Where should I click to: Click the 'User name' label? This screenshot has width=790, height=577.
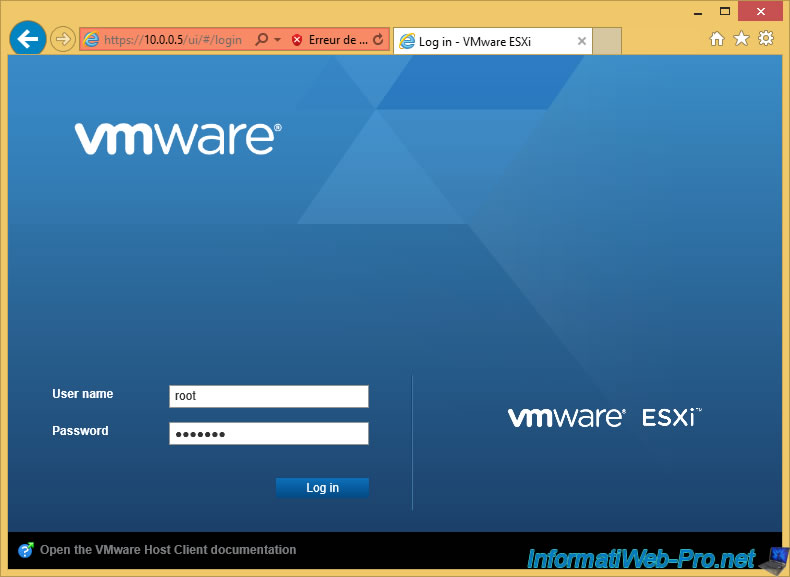[83, 394]
